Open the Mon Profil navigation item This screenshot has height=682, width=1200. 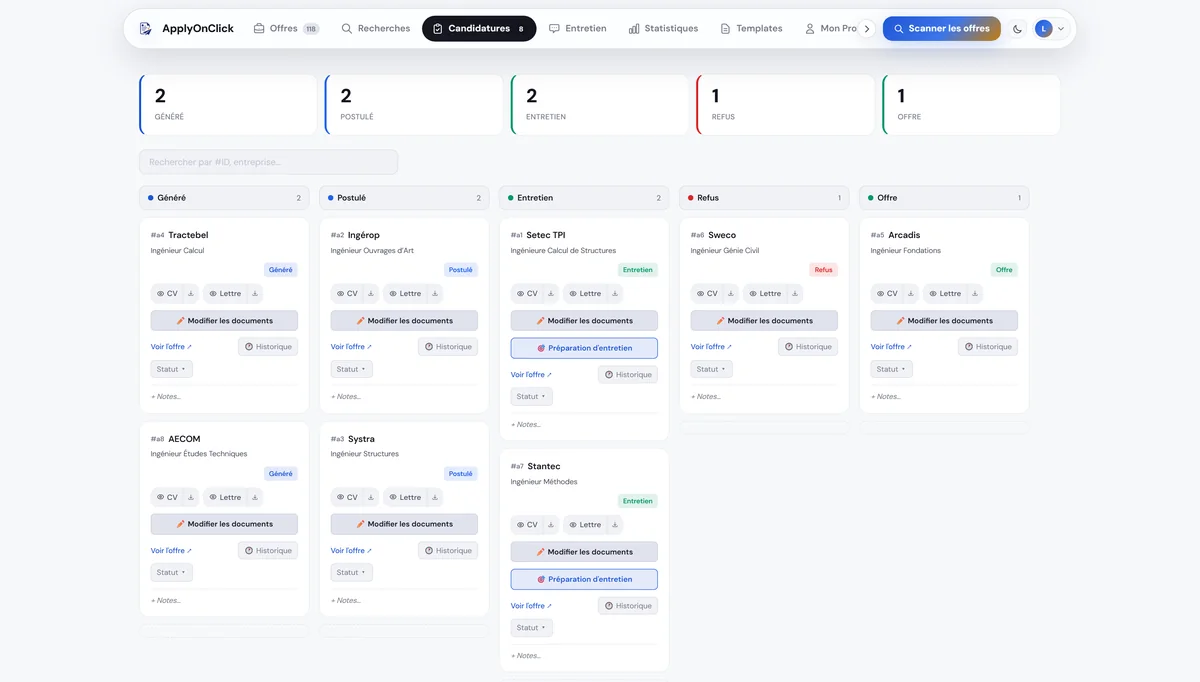click(831, 29)
